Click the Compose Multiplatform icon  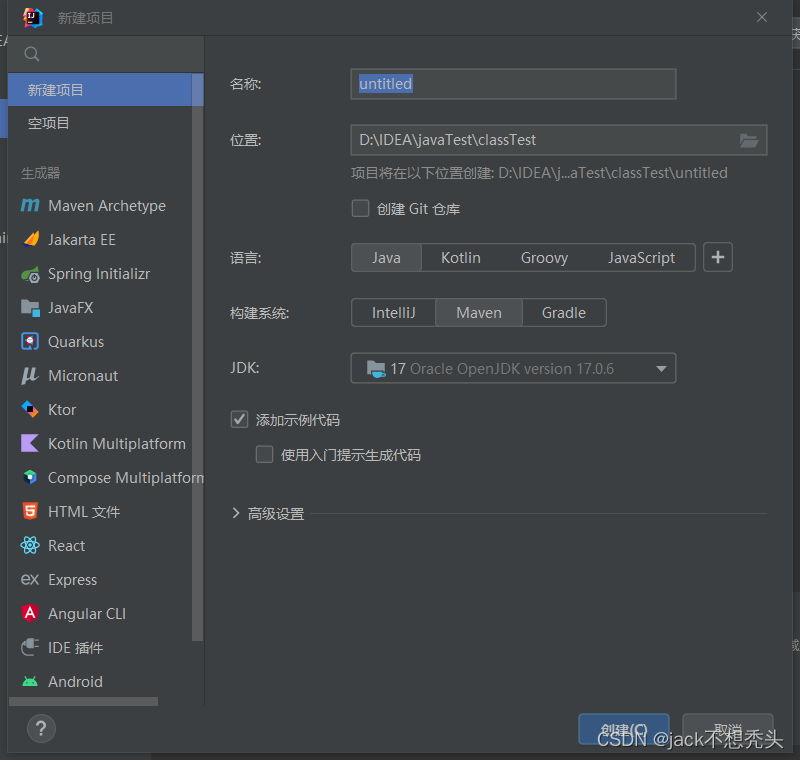(x=30, y=477)
